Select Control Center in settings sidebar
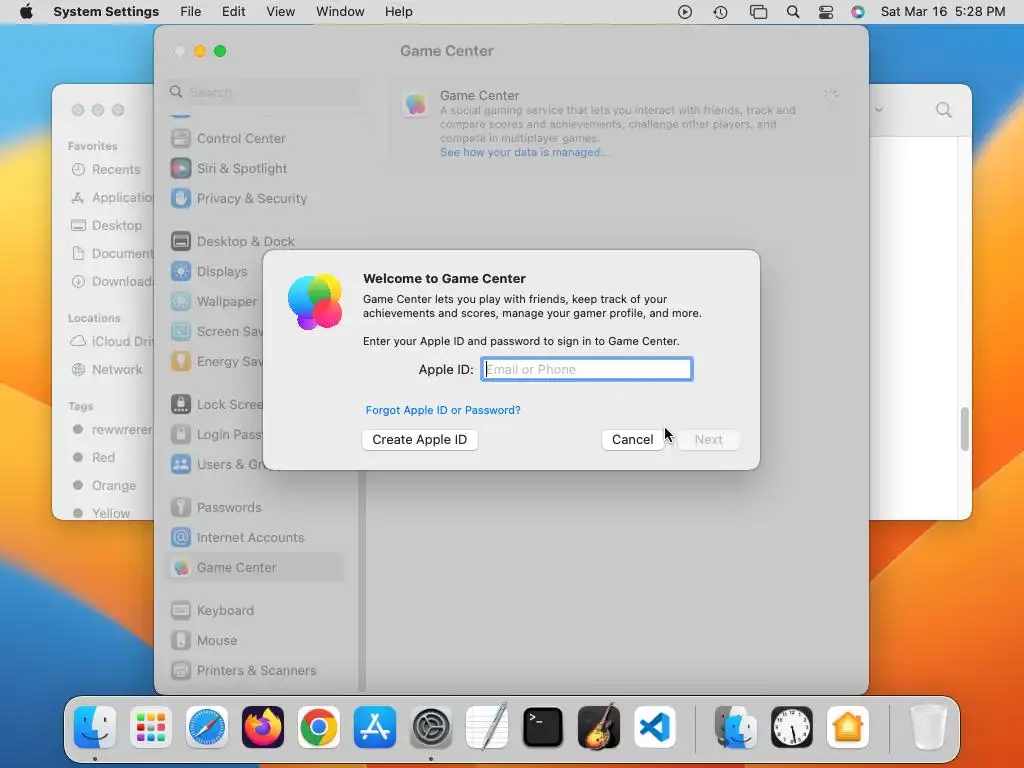The image size is (1024, 768). pyautogui.click(x=255, y=138)
